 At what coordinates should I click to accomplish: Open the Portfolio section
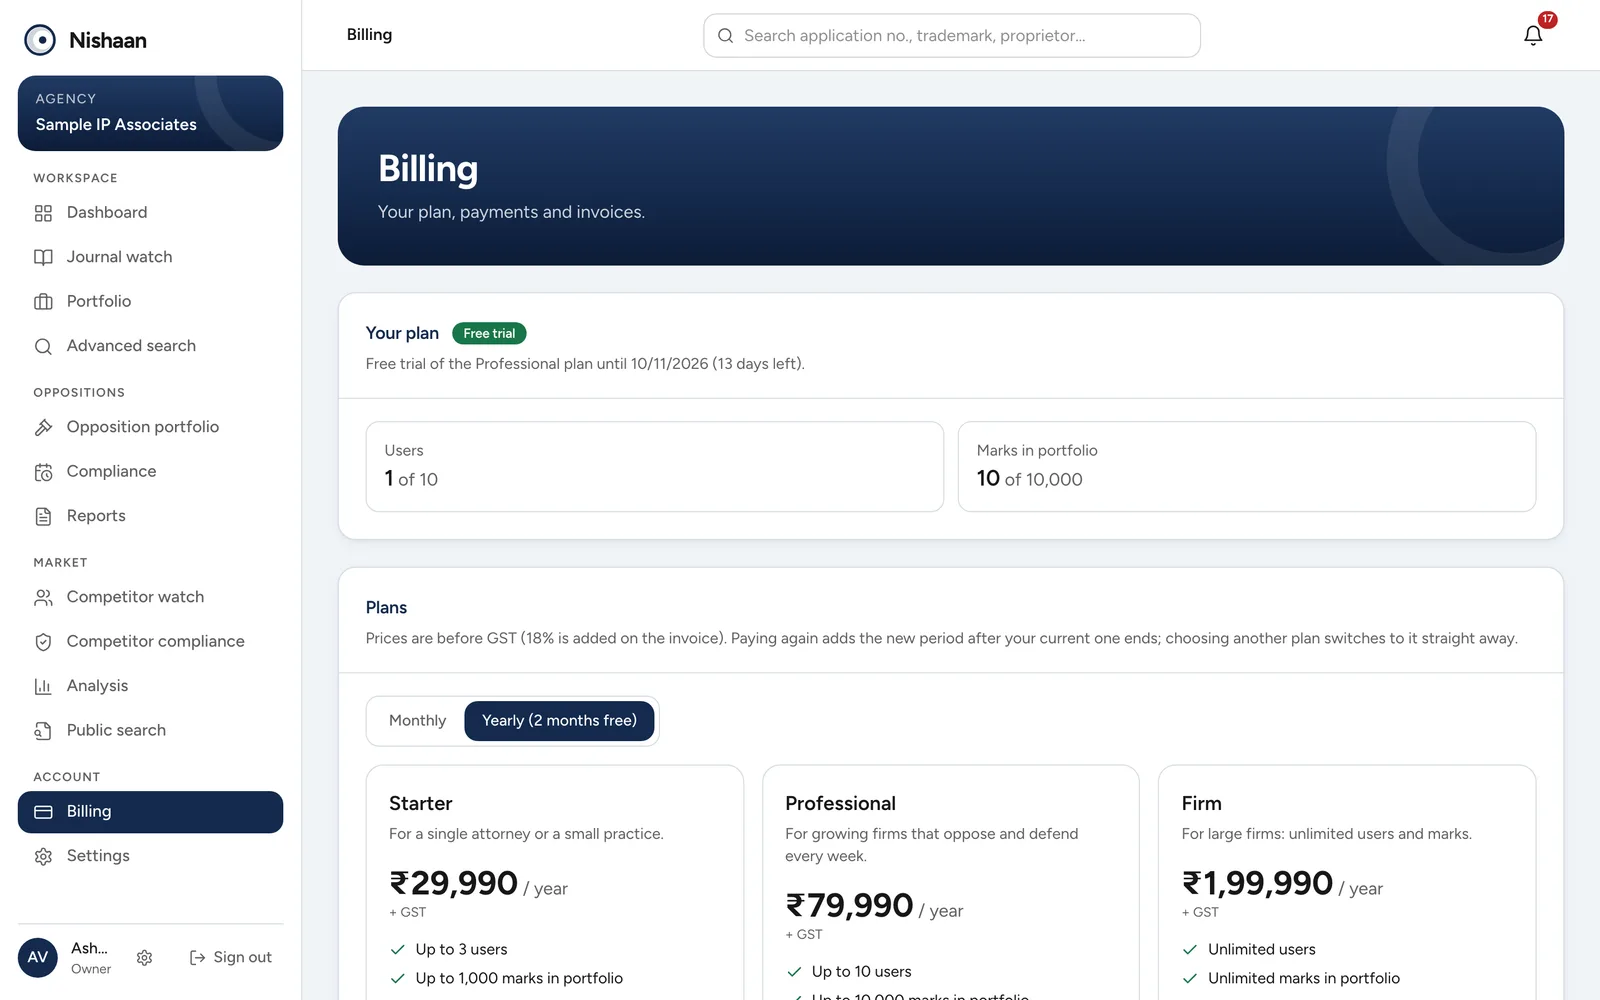[x=150, y=301]
